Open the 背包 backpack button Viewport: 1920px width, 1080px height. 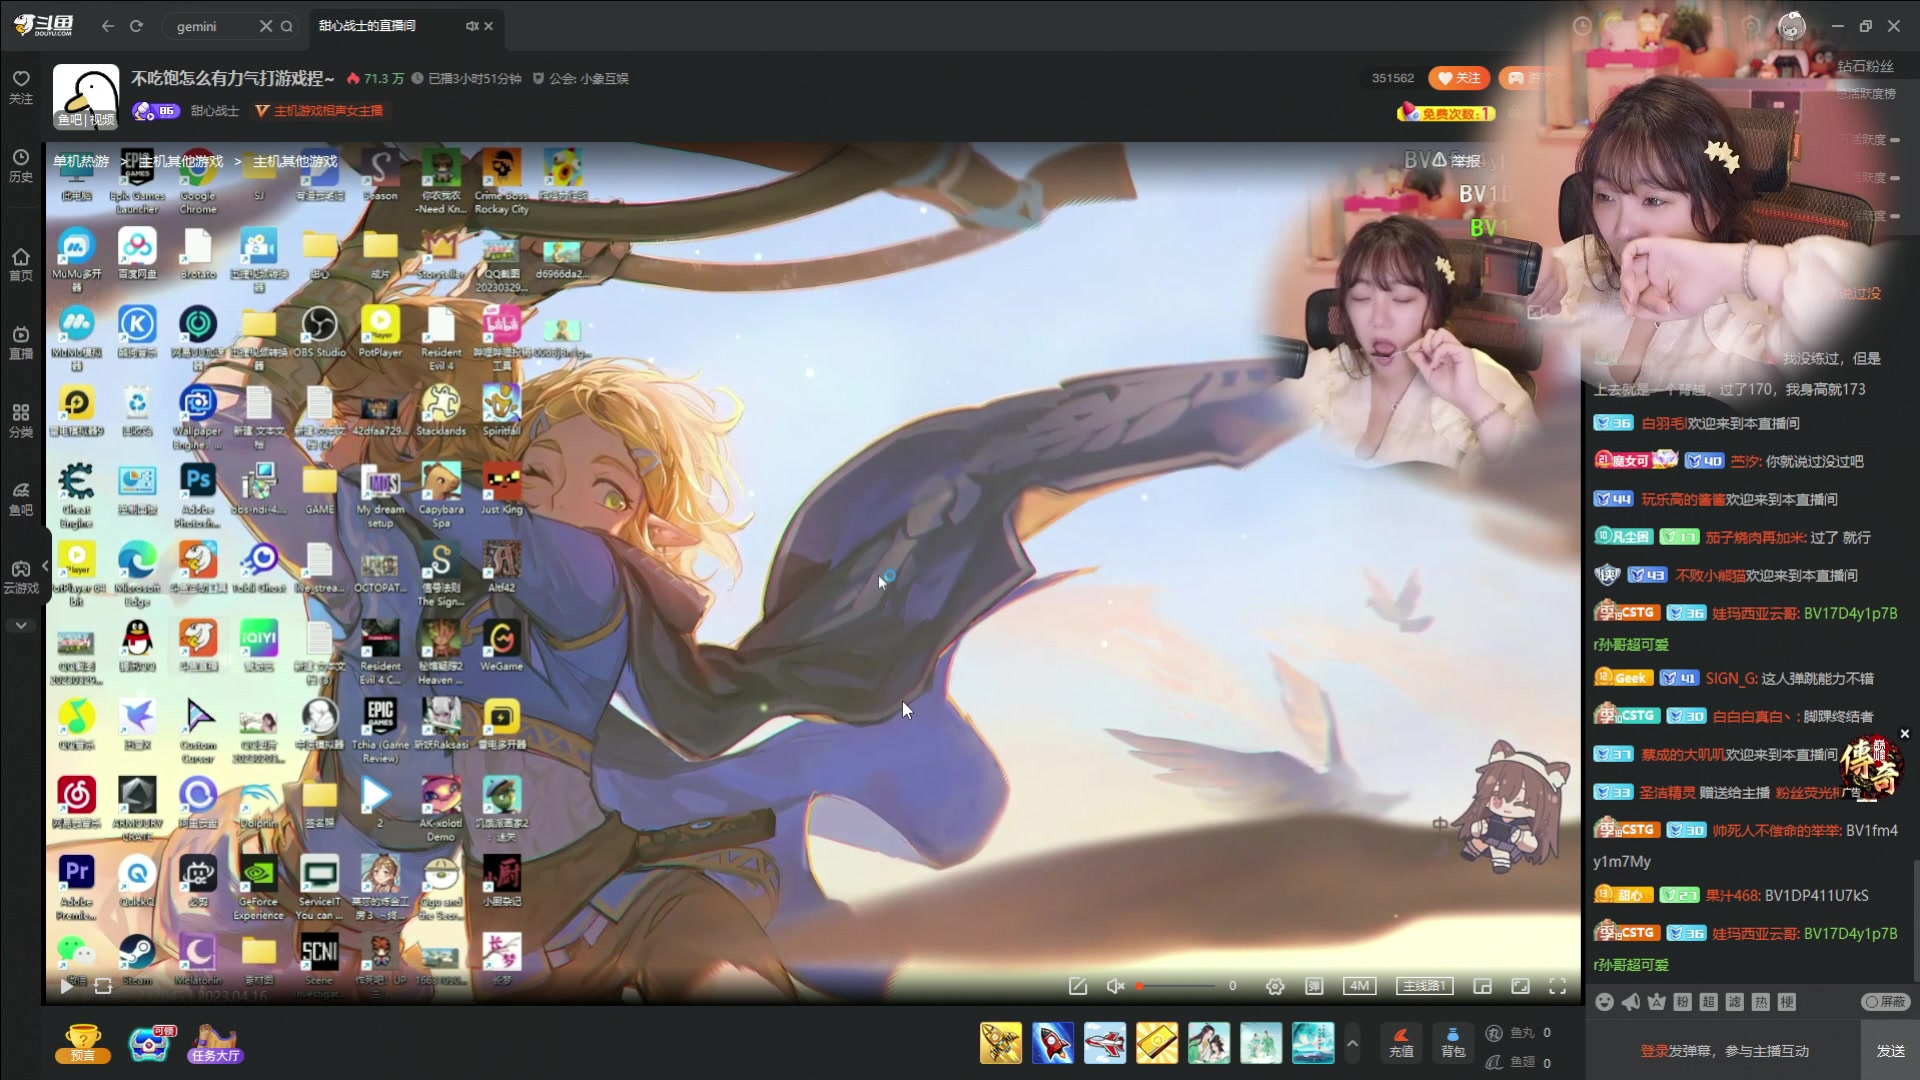(1453, 1043)
